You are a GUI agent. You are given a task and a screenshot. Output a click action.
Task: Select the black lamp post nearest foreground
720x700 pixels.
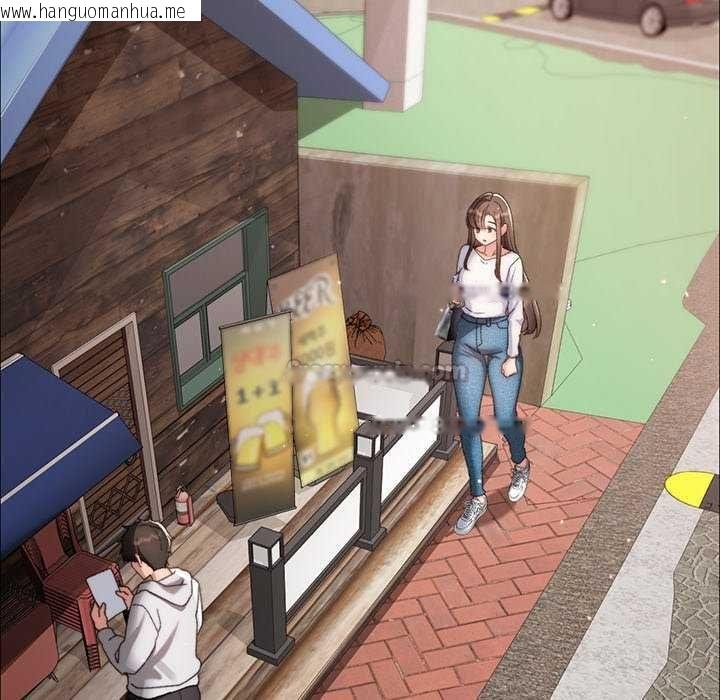(269, 595)
